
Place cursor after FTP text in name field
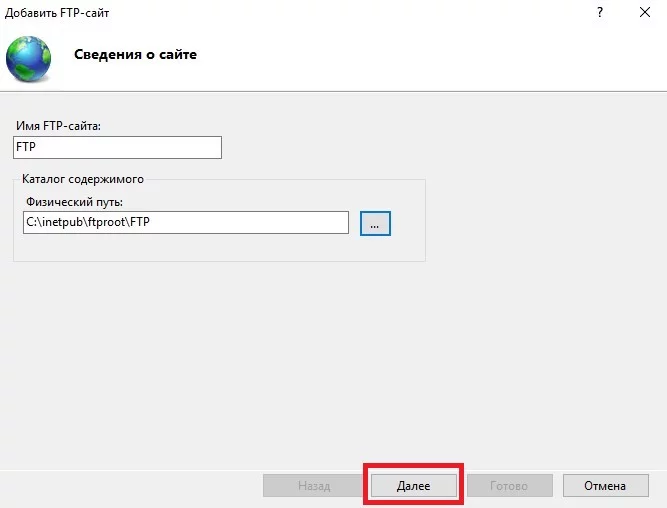[x=37, y=147]
